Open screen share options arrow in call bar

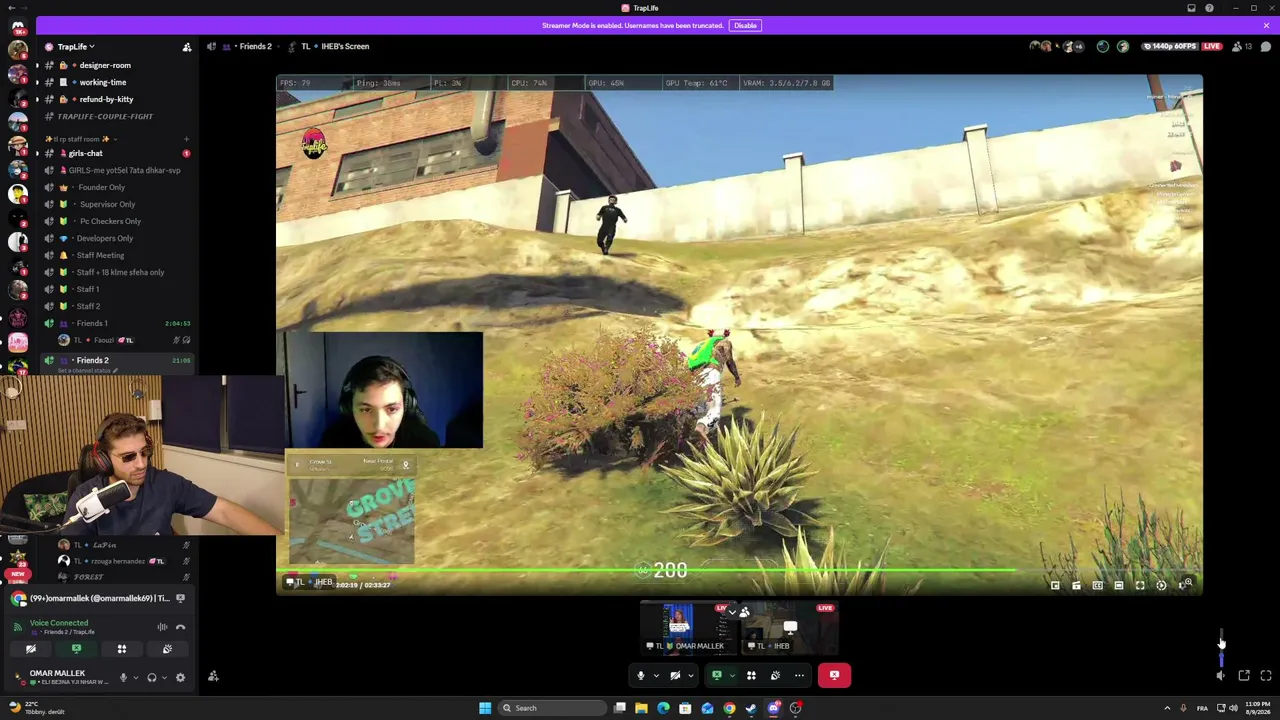tap(731, 676)
